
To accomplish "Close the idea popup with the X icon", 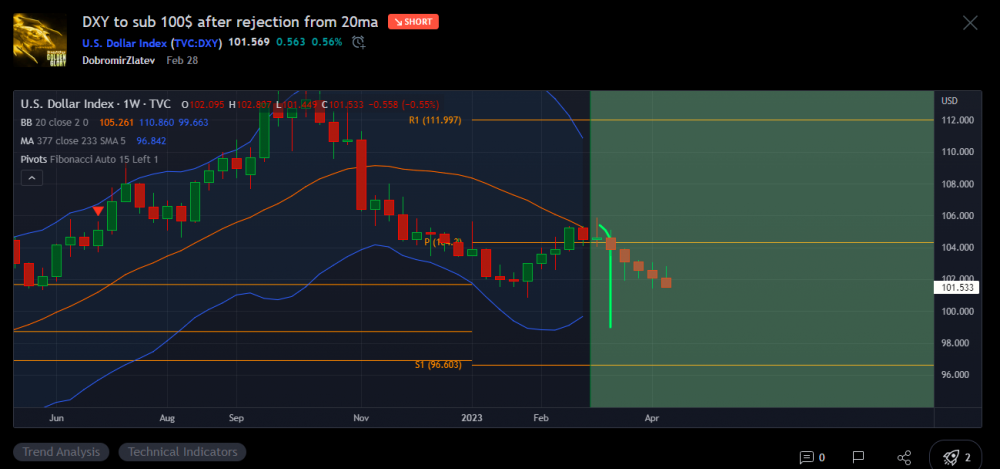I will [969, 24].
